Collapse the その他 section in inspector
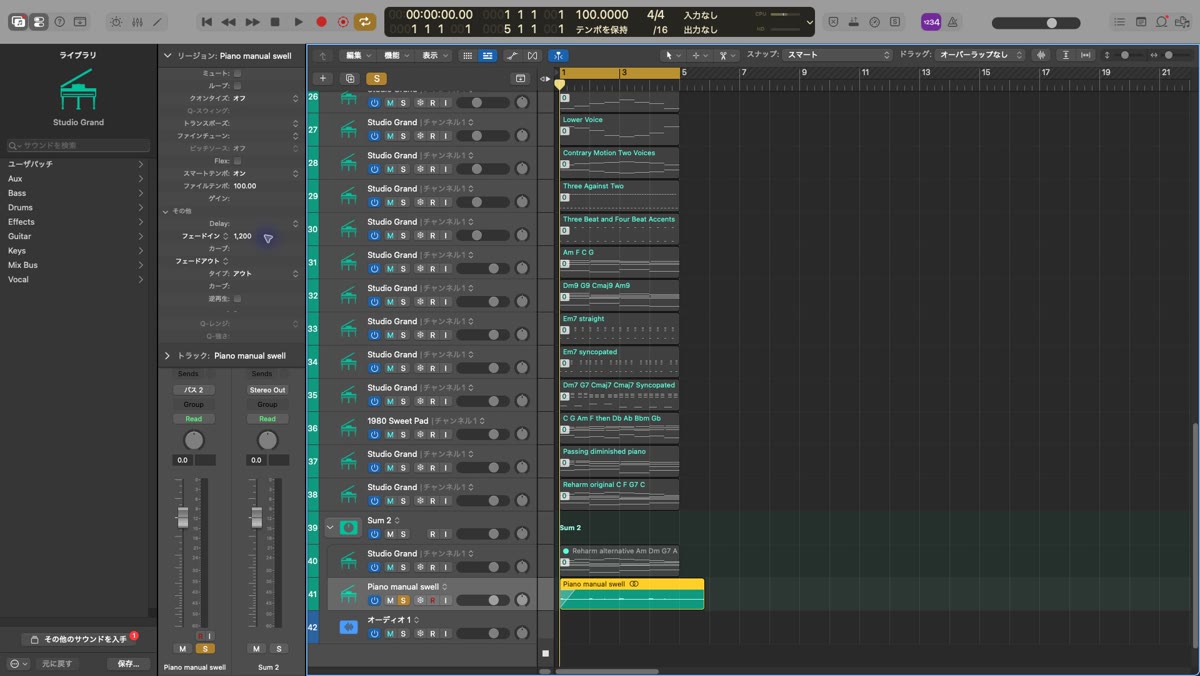1200x676 pixels. (166, 211)
